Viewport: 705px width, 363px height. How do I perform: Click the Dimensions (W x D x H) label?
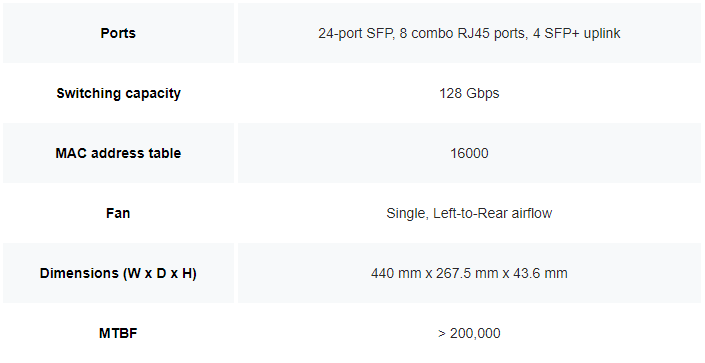point(118,273)
